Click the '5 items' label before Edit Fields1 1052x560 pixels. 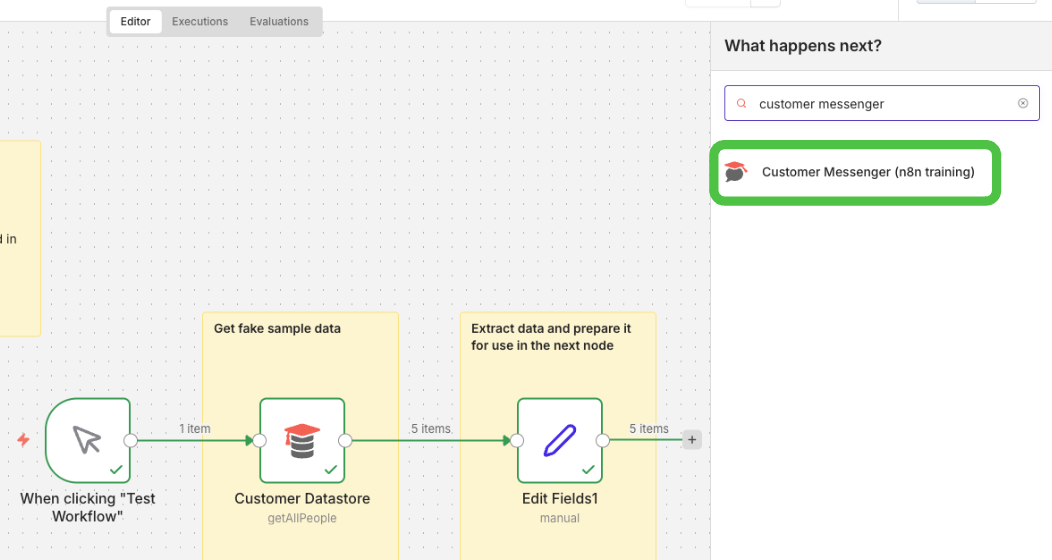pyautogui.click(x=431, y=429)
